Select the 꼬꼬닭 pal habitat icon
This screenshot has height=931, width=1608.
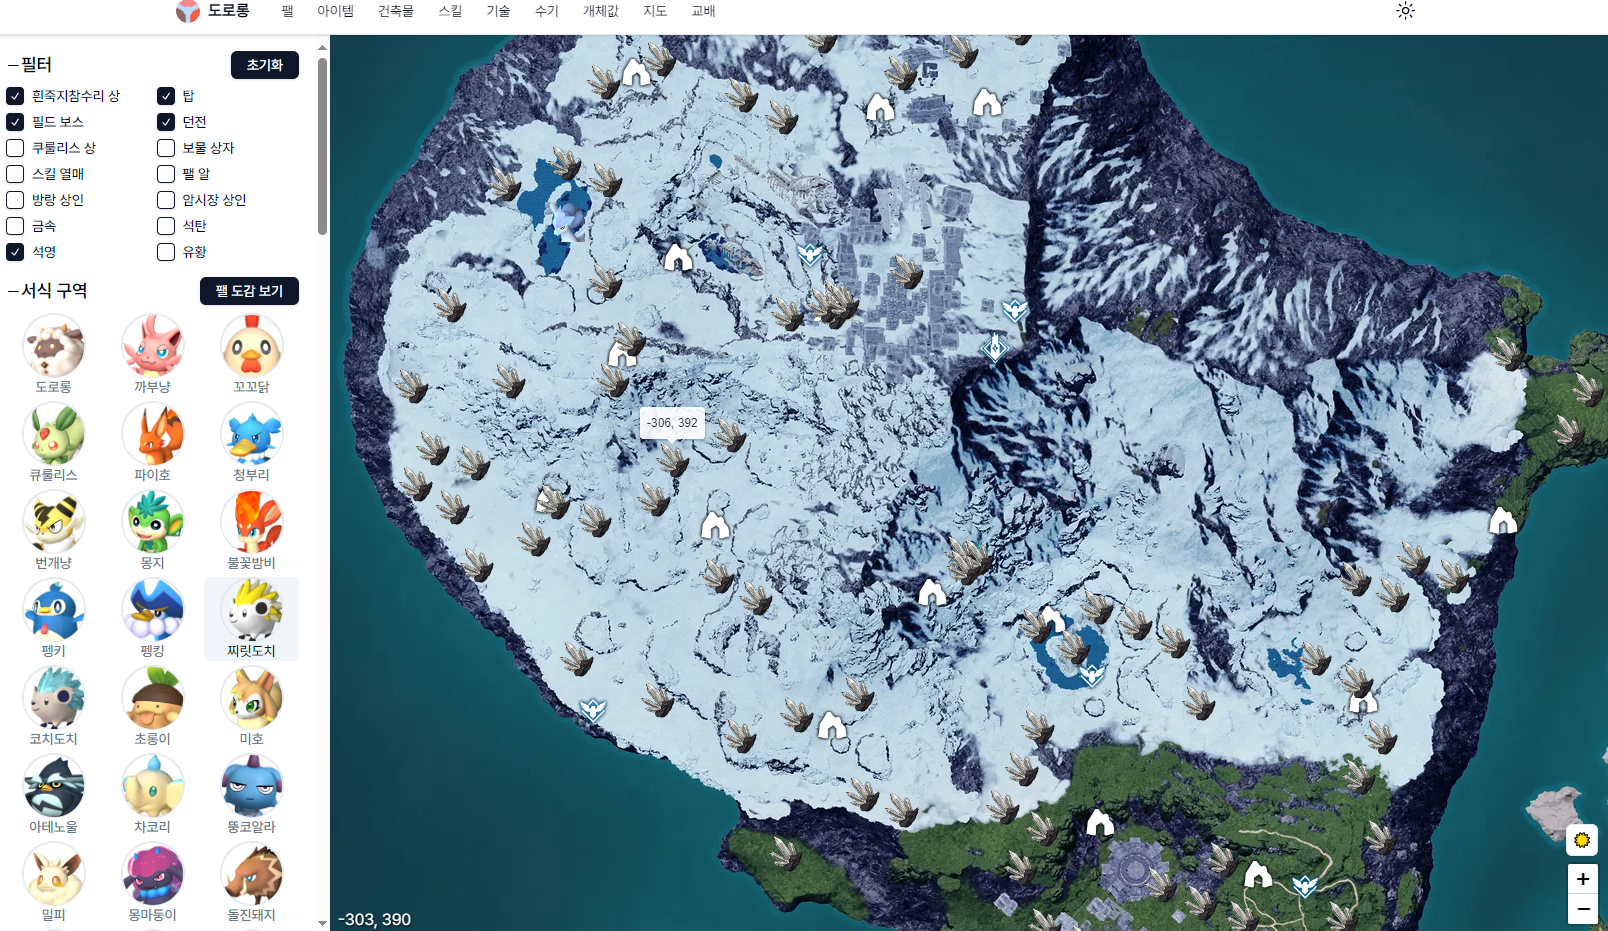click(252, 346)
